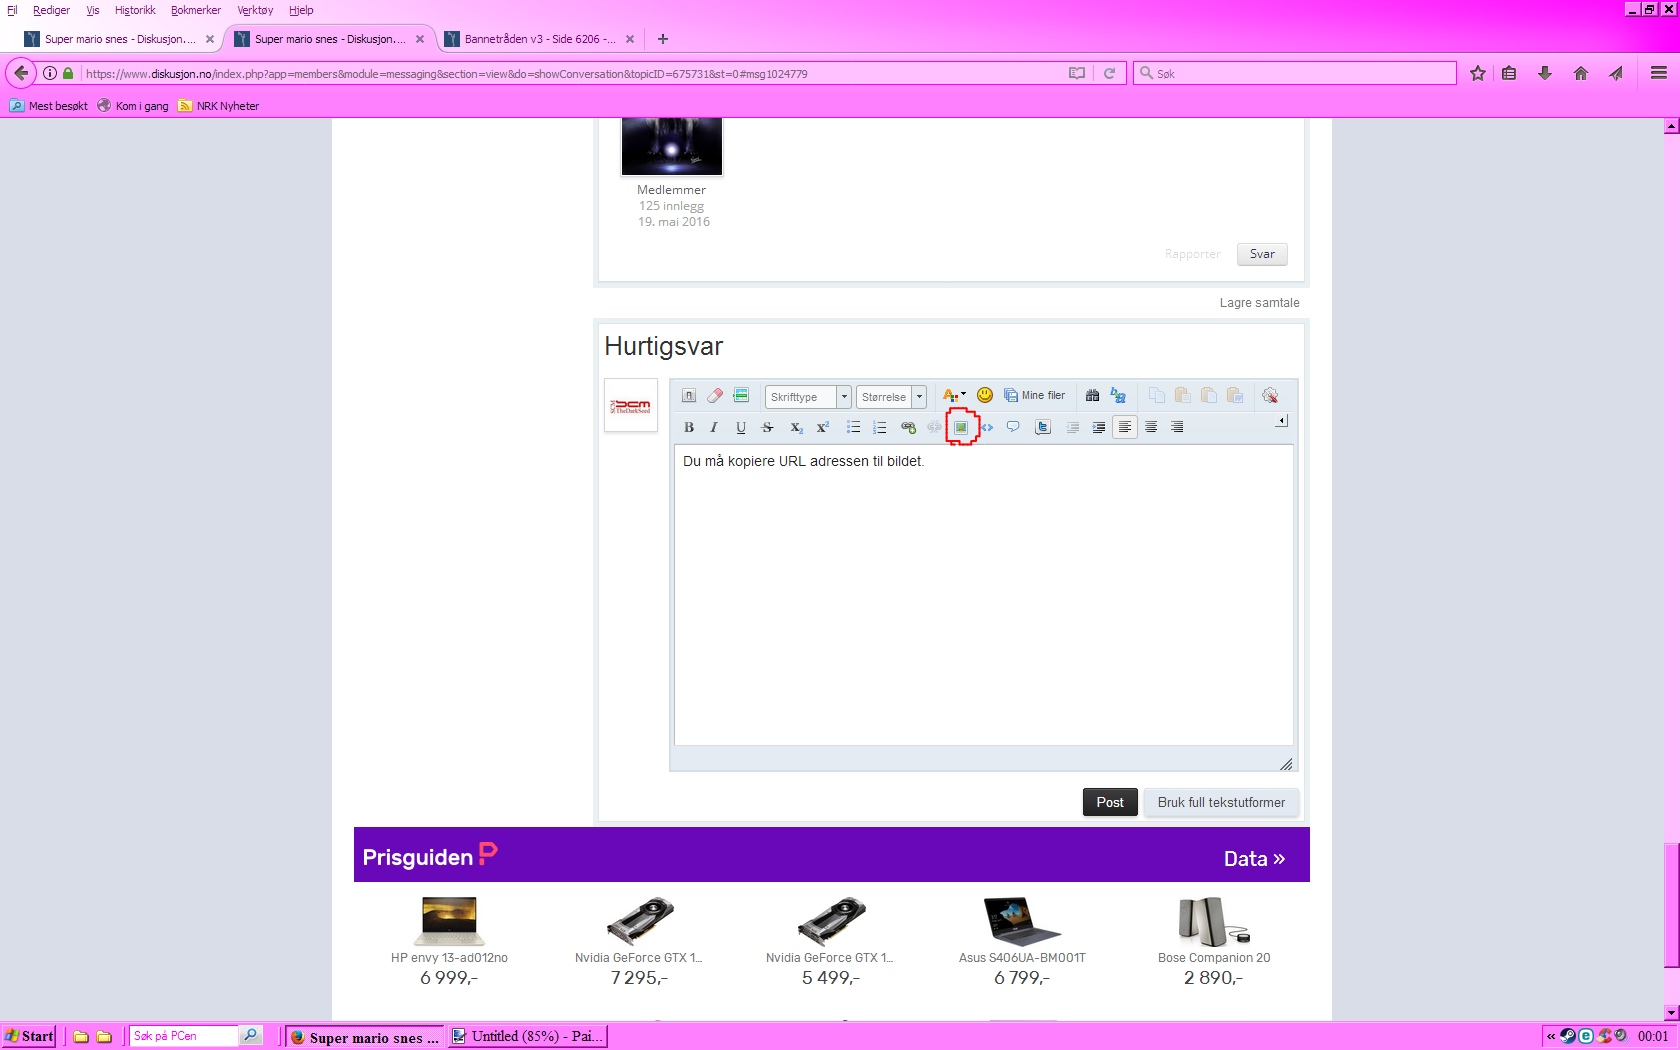Open the downloads arrow icon

(1545, 73)
